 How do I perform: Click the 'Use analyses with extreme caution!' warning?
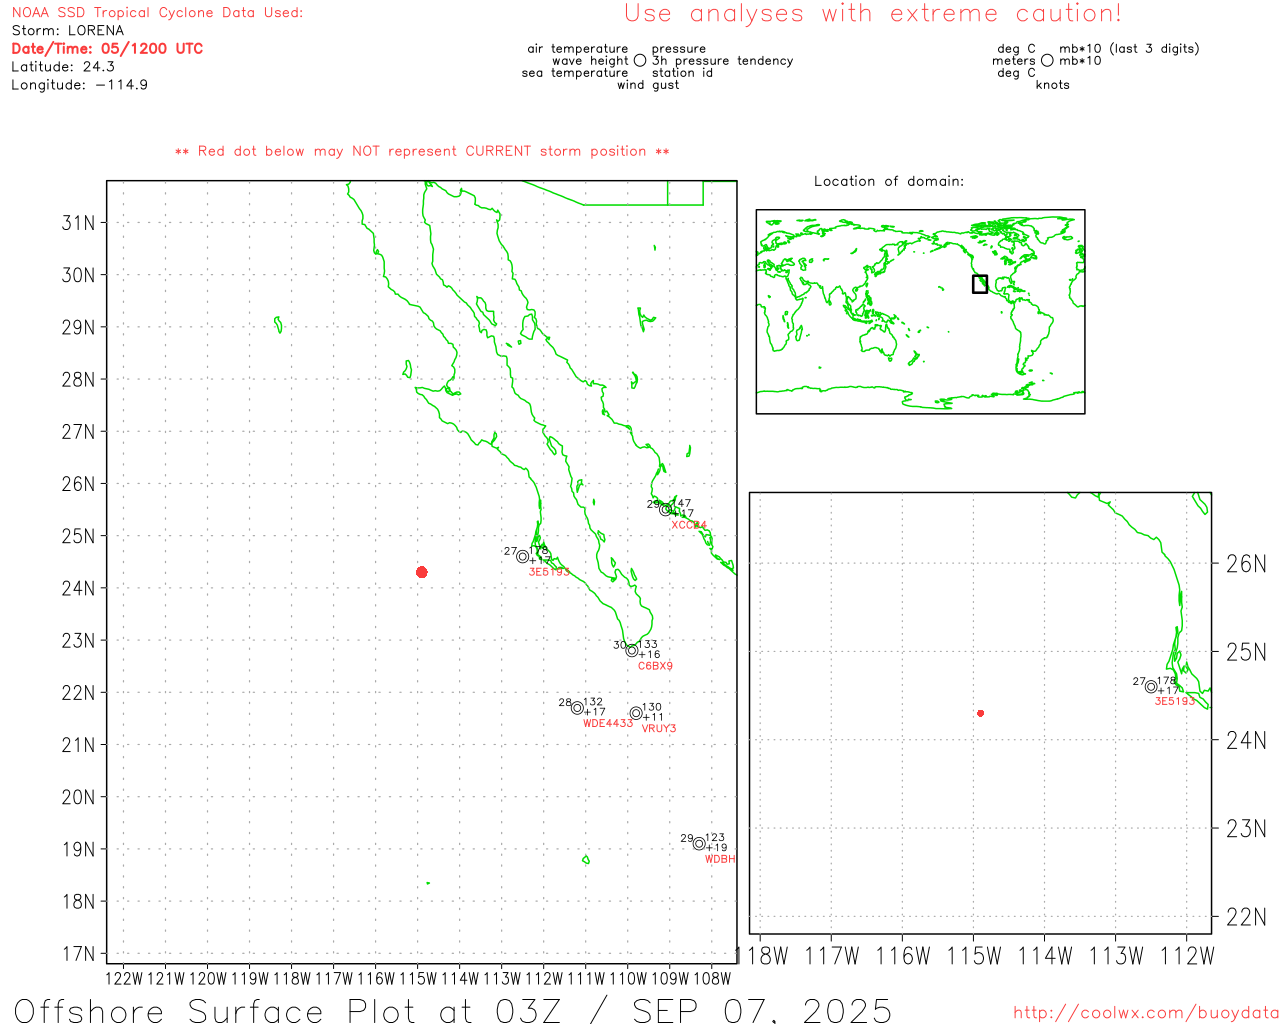coord(873,14)
